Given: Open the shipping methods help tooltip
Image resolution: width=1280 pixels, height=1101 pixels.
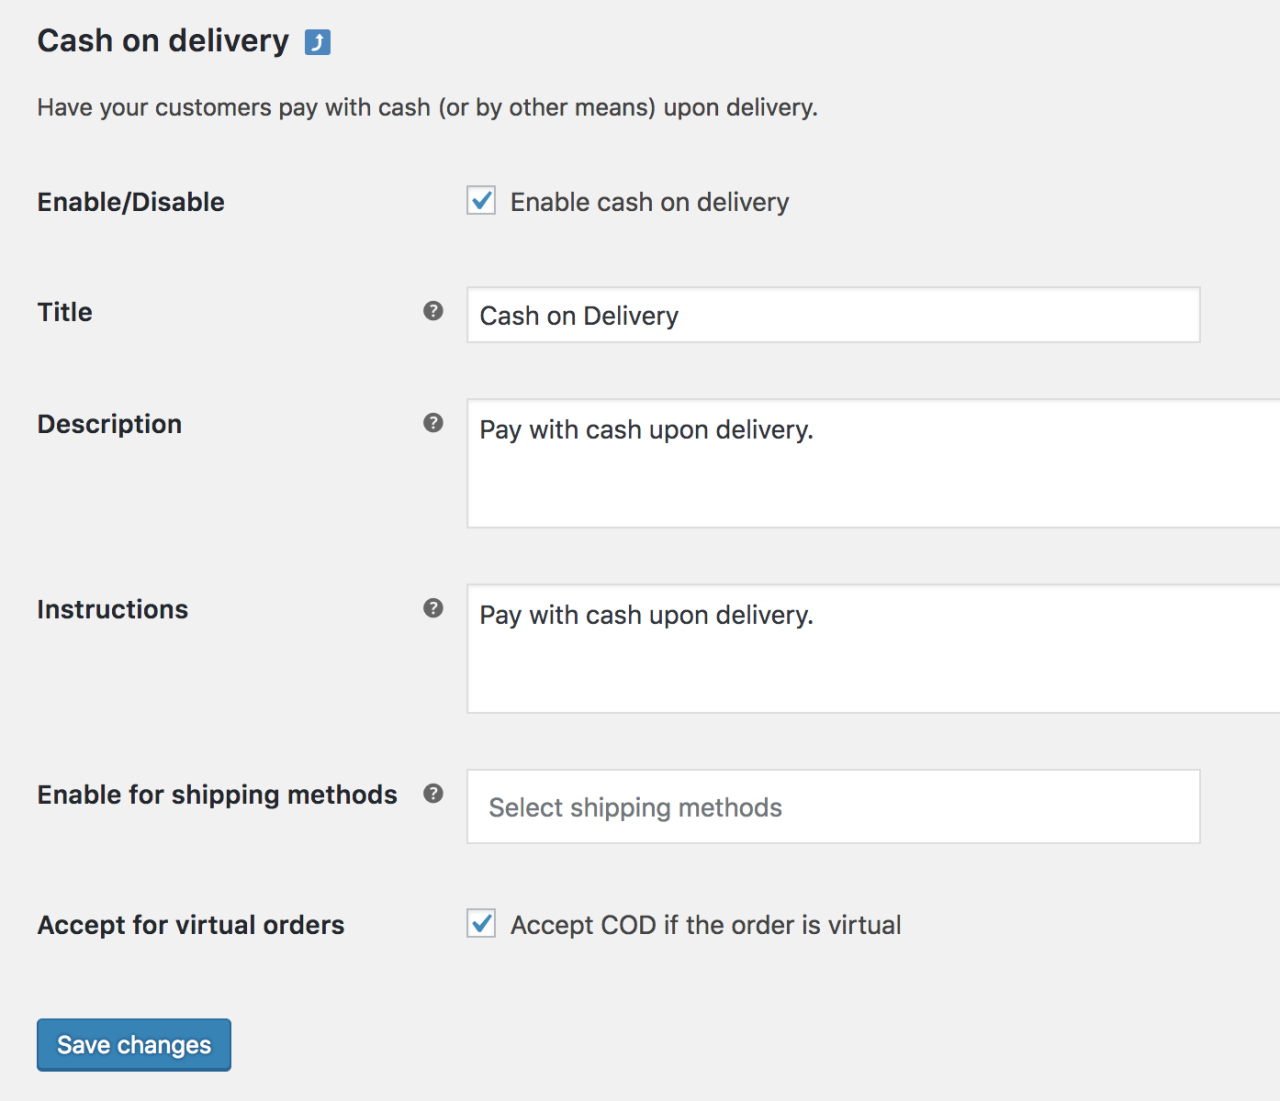Looking at the screenshot, I should pos(433,794).
